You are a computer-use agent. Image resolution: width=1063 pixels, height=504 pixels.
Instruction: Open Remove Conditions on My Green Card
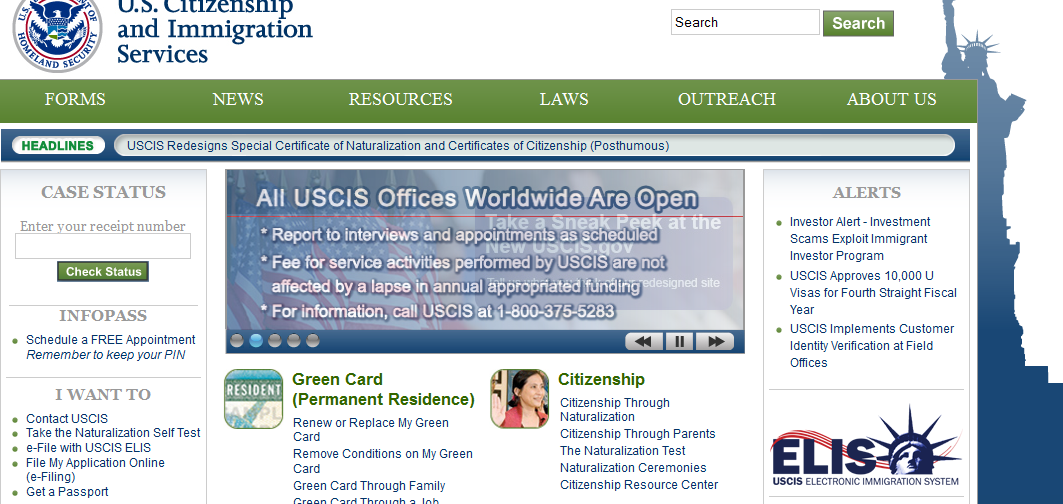(x=383, y=461)
